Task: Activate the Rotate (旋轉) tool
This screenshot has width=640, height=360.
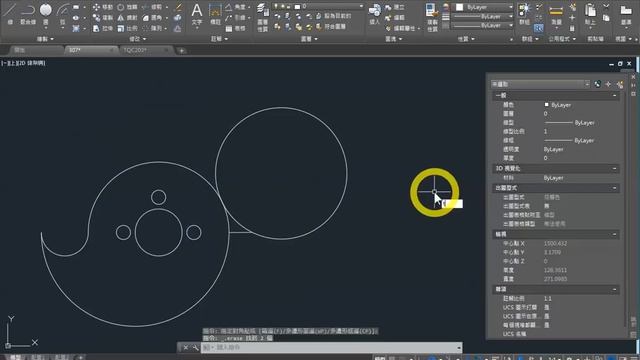Action: point(127,7)
